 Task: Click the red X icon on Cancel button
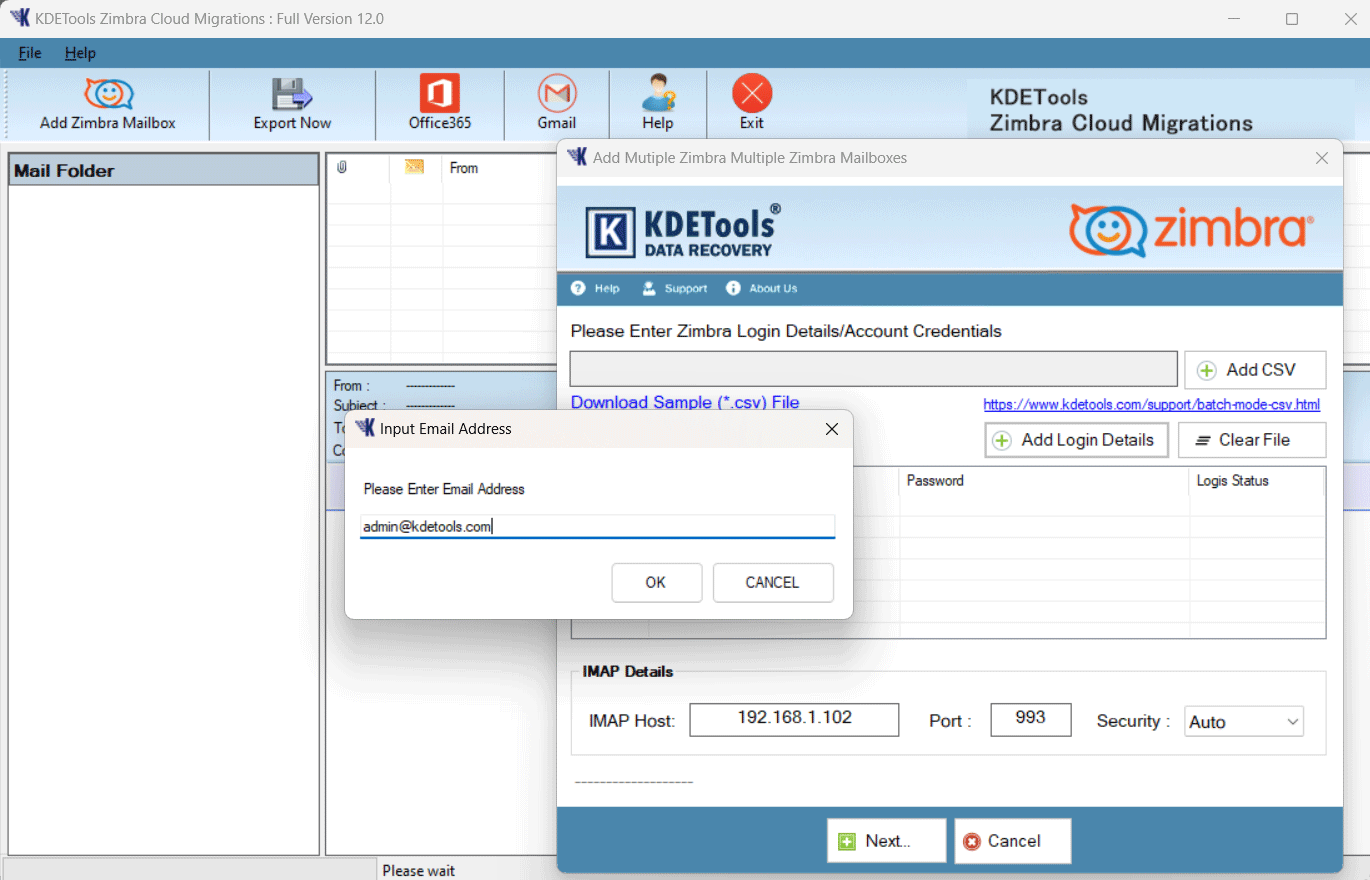click(x=972, y=842)
